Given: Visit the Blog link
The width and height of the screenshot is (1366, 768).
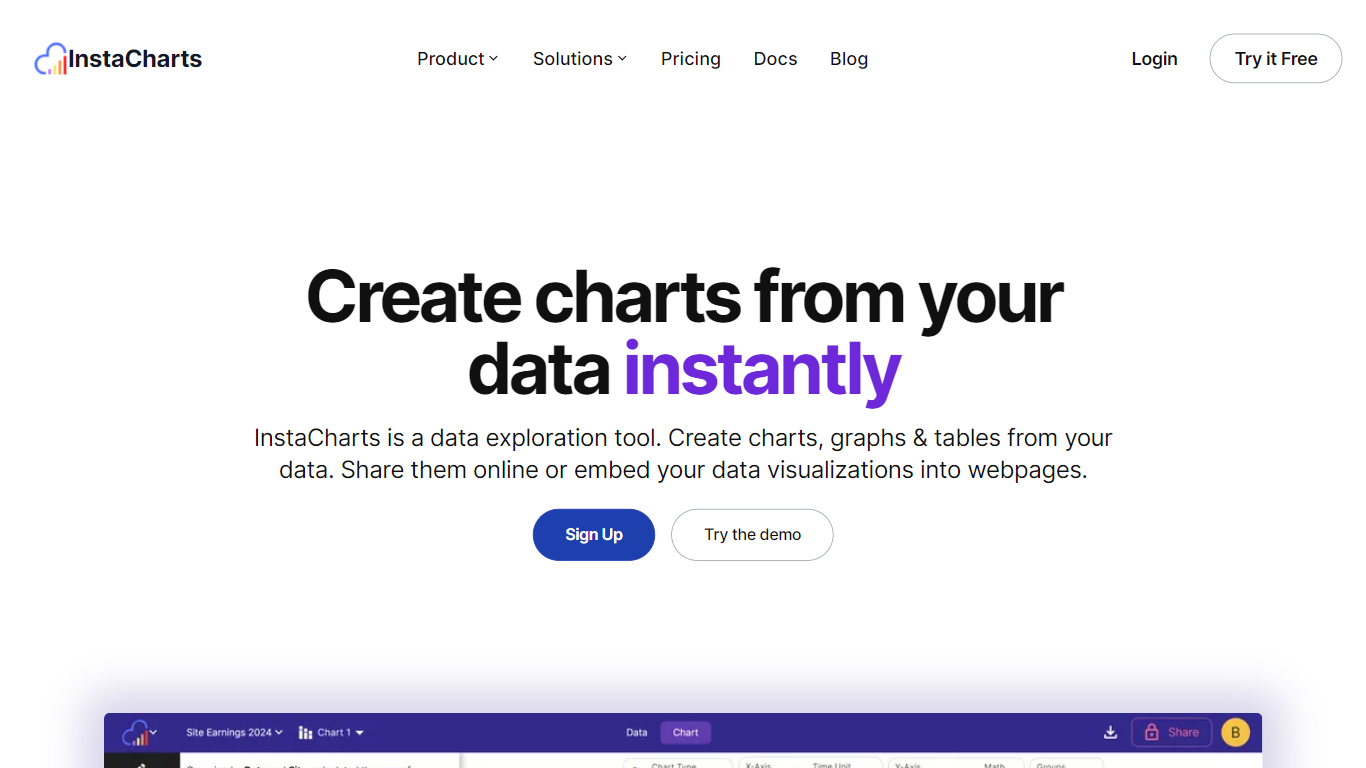Looking at the screenshot, I should 849,59.
